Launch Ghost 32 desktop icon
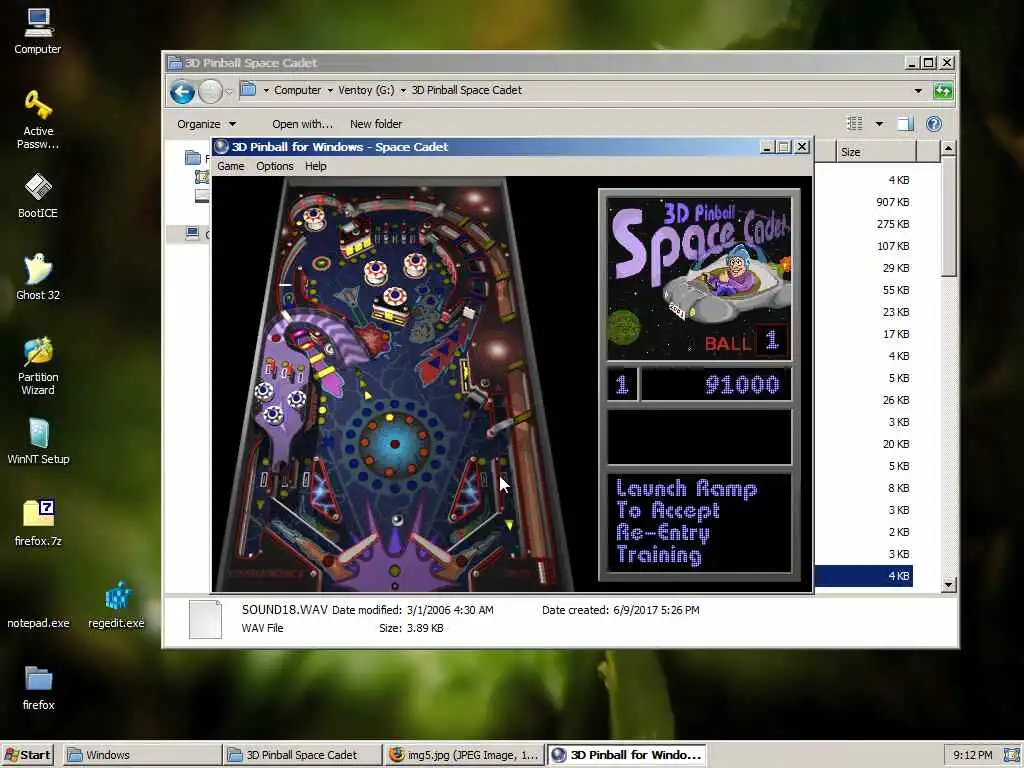The image size is (1024, 768). (38, 277)
